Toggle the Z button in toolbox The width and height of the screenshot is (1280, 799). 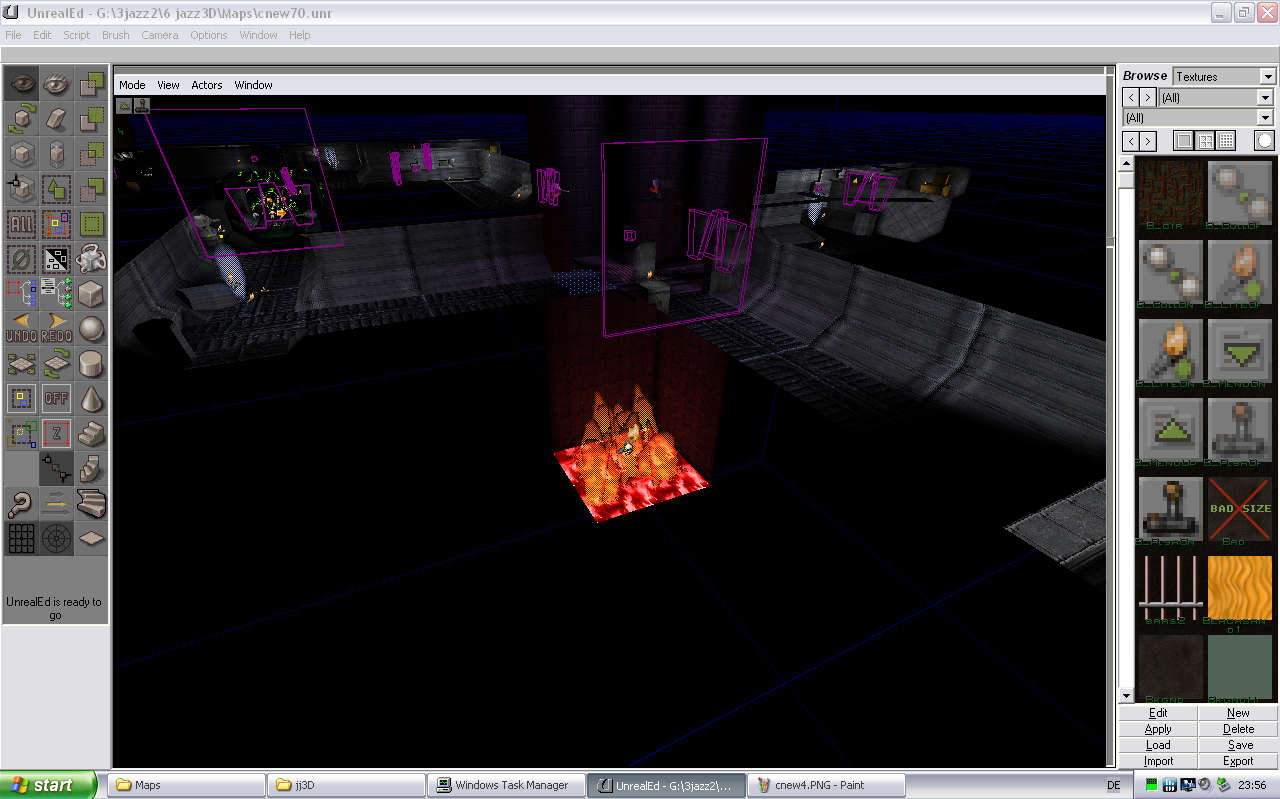57,434
